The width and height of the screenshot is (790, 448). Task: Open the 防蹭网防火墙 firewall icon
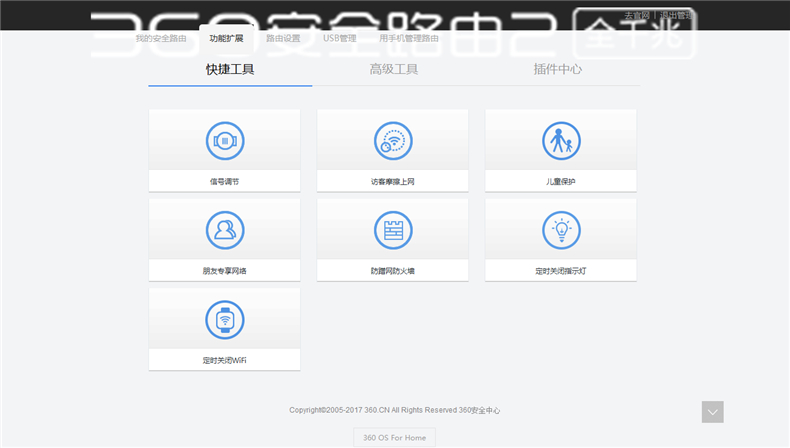coord(393,230)
